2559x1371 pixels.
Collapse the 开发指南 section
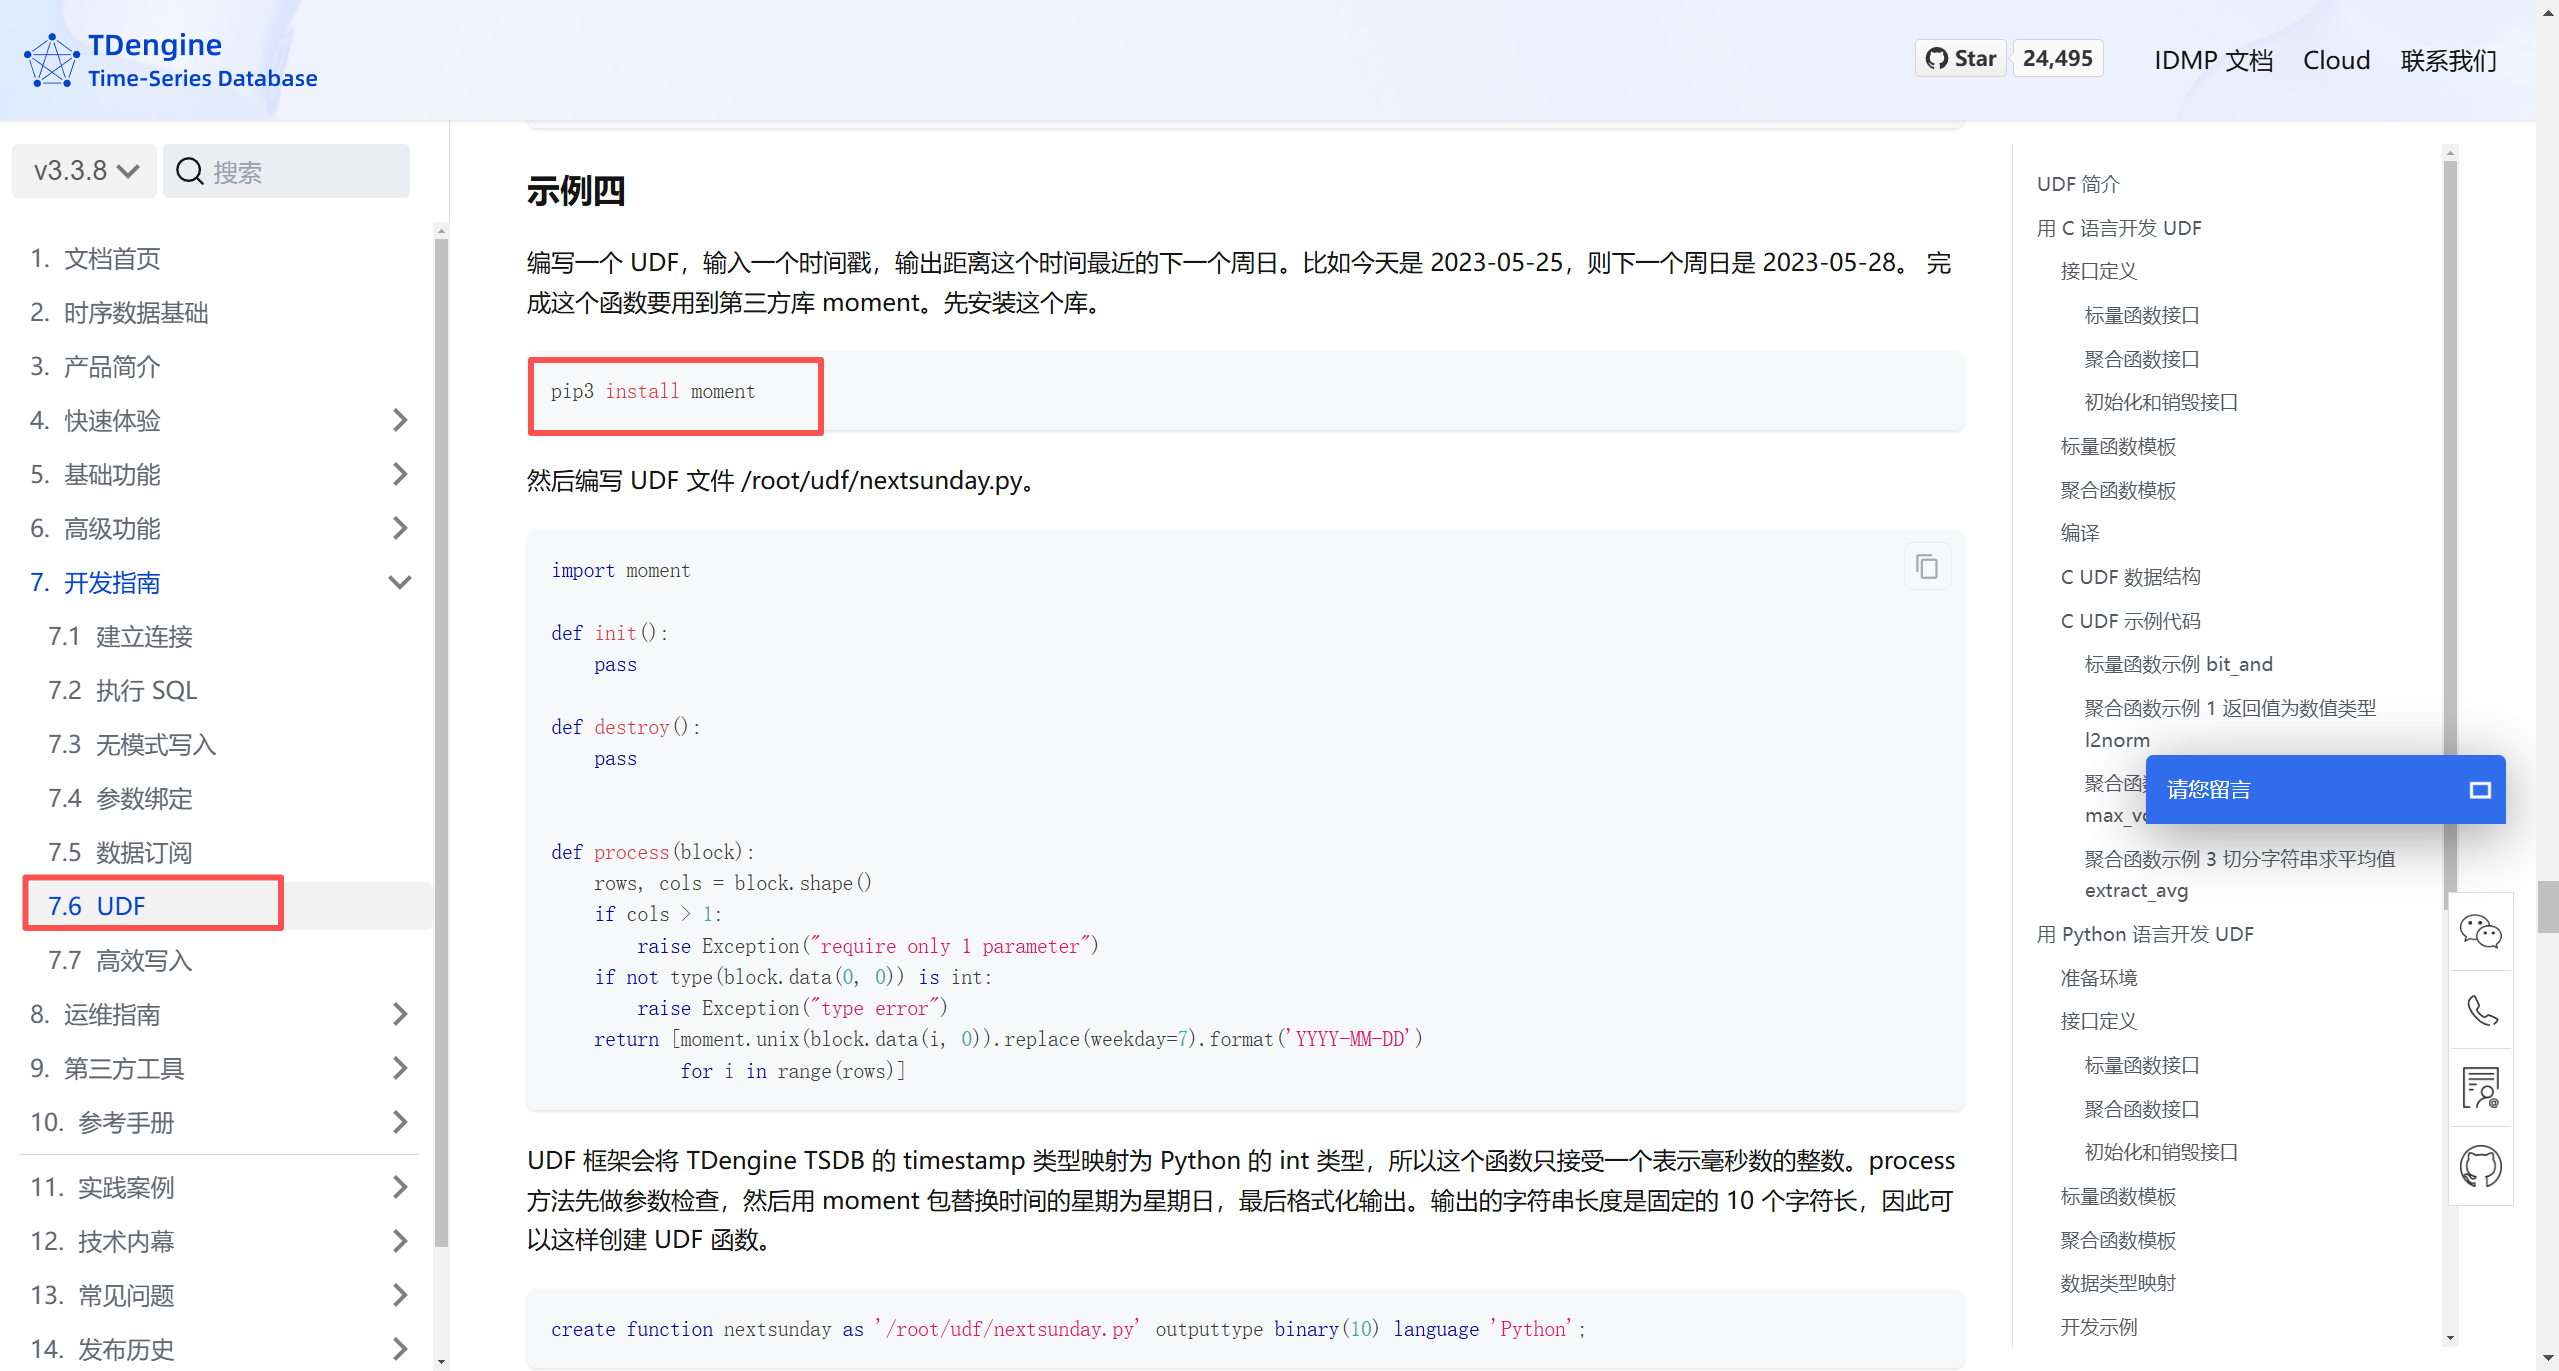point(399,582)
